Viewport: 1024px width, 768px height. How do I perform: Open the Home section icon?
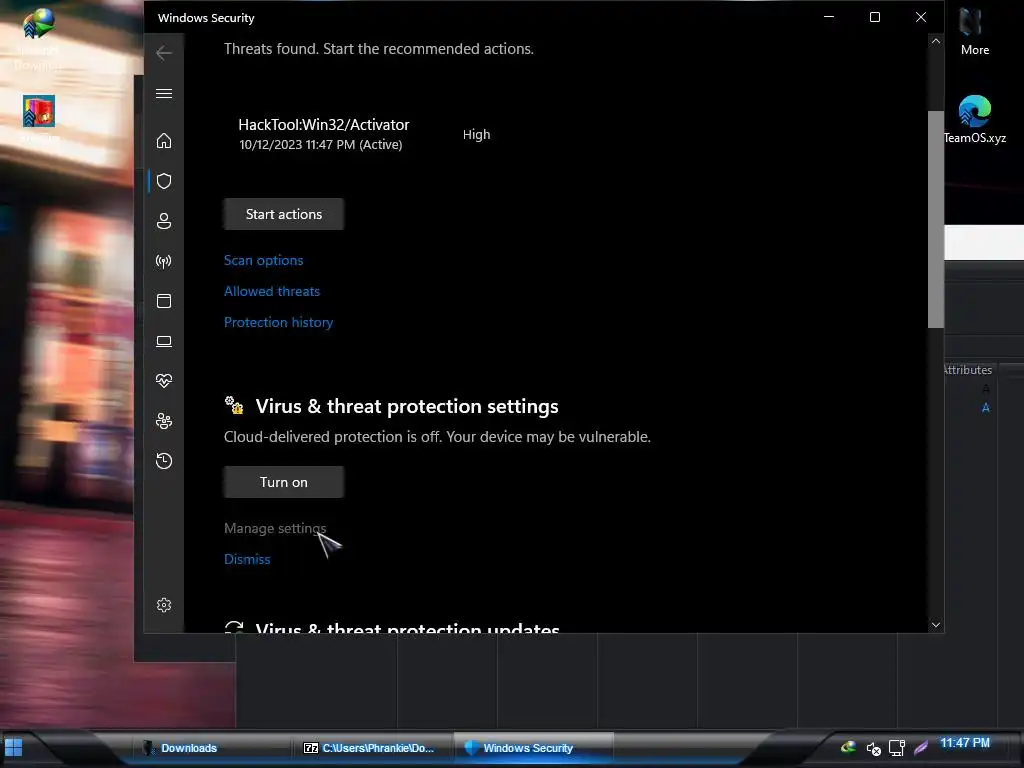164,140
